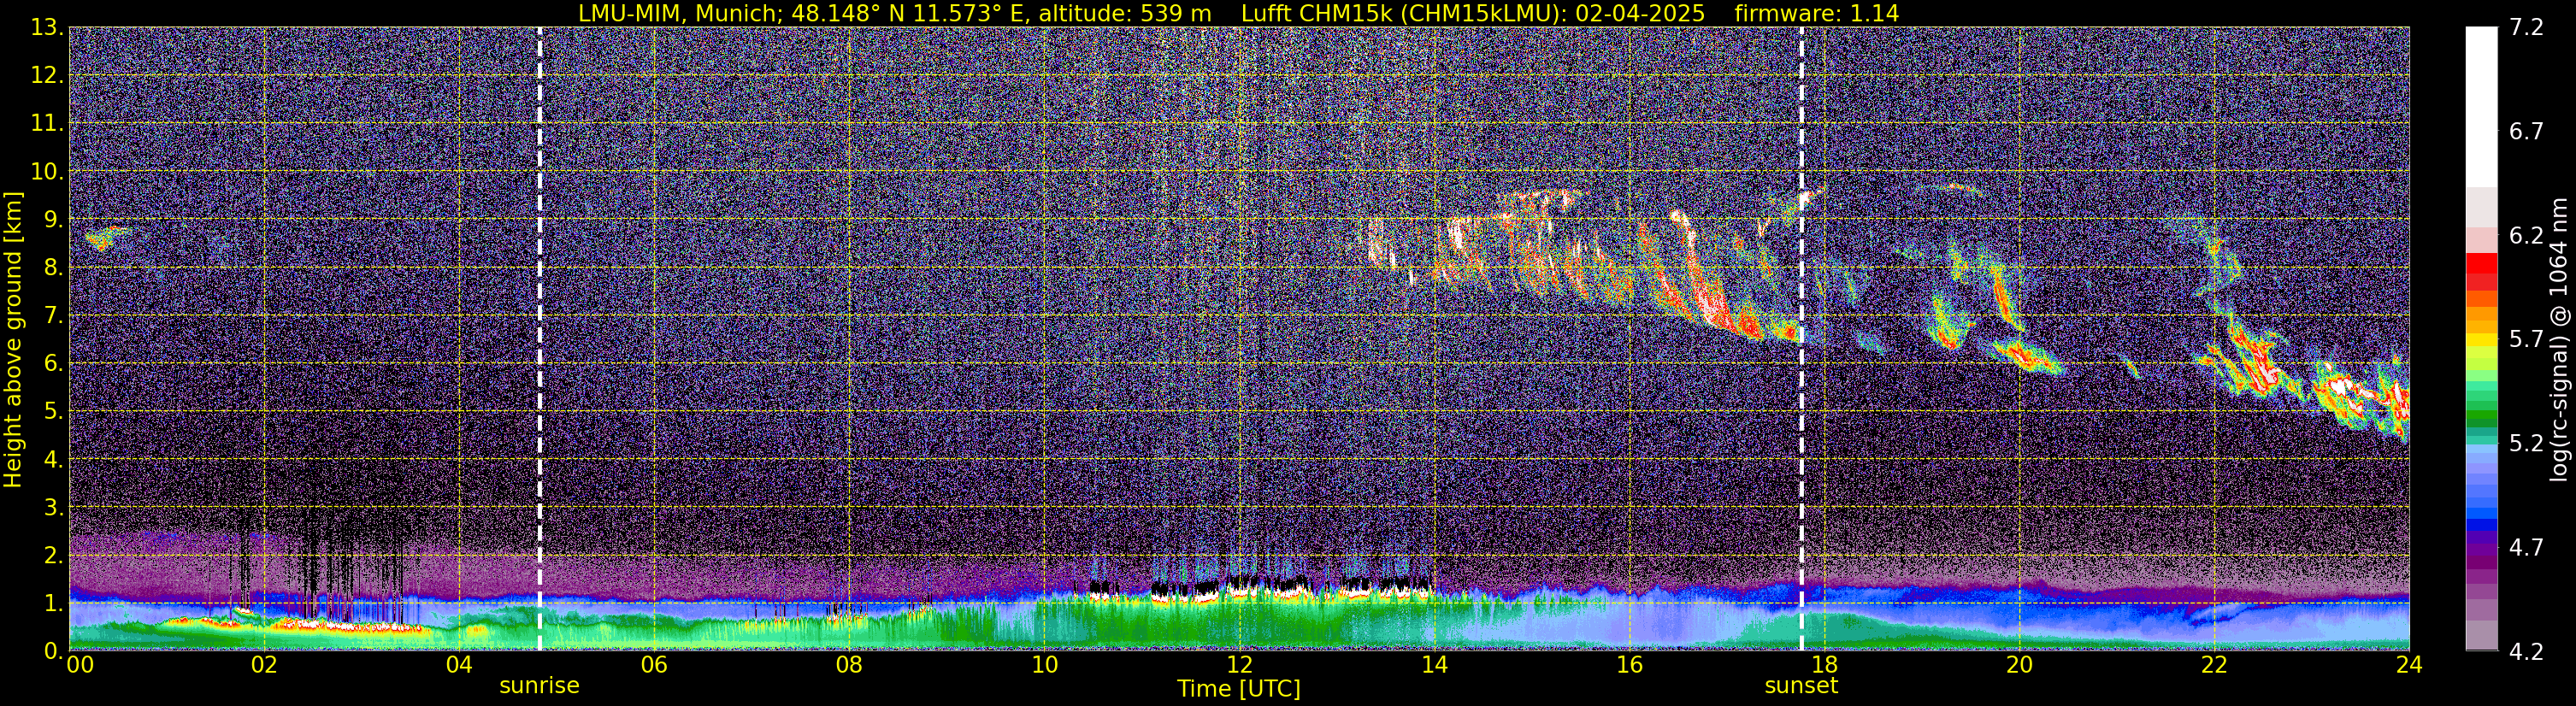The width and height of the screenshot is (2576, 706).
Task: Click the height axis tick label 7
Action: point(53,316)
